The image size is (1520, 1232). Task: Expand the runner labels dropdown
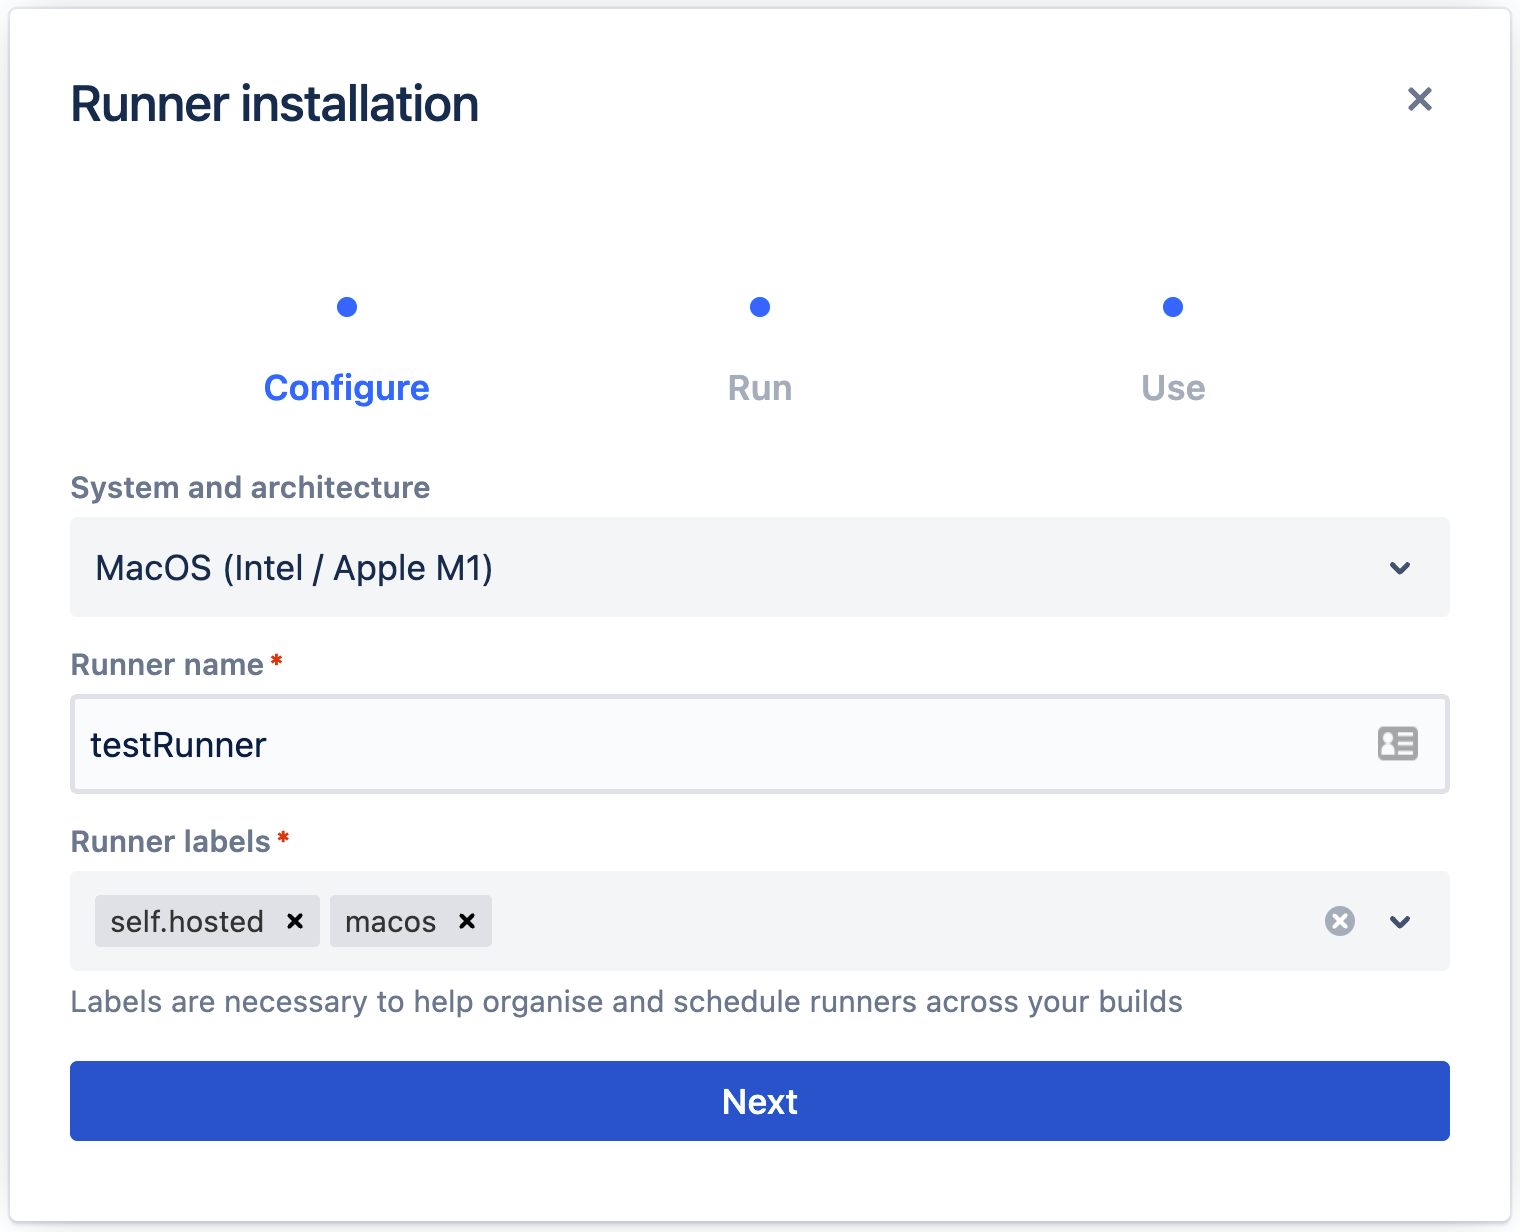pyautogui.click(x=1401, y=921)
